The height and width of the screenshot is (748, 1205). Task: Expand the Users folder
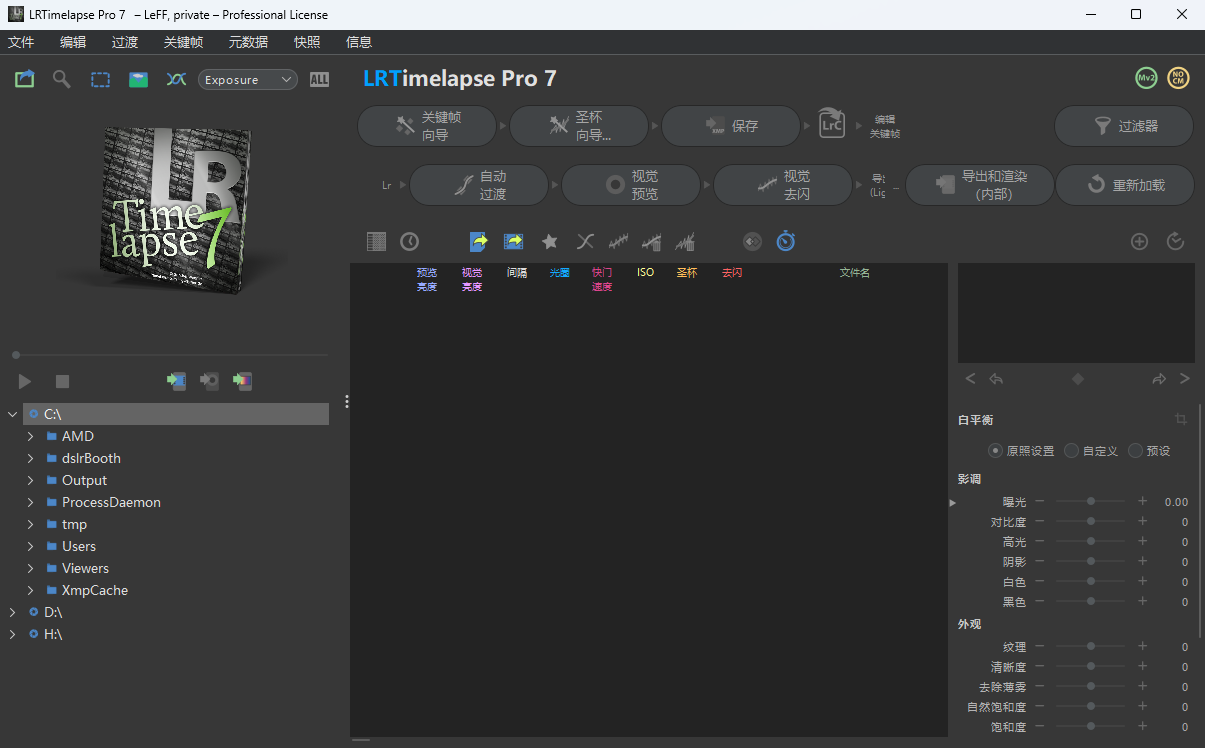click(31, 546)
